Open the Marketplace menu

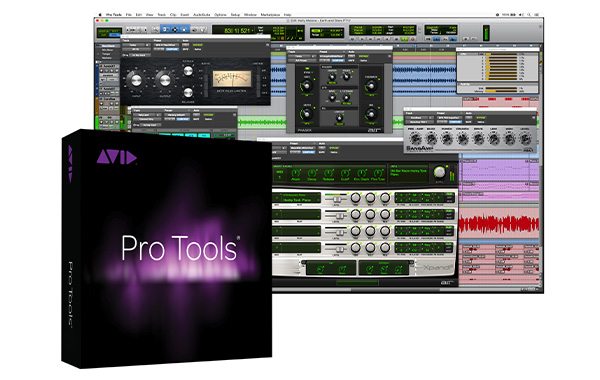270,15
